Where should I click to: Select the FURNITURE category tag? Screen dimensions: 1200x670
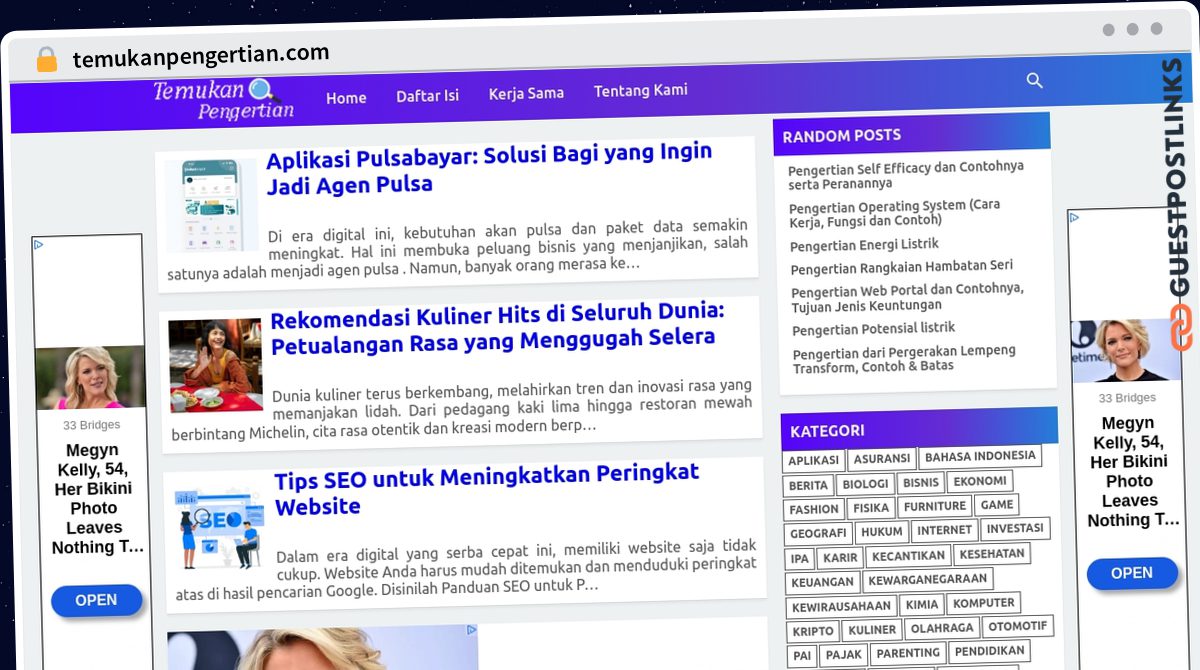(935, 506)
